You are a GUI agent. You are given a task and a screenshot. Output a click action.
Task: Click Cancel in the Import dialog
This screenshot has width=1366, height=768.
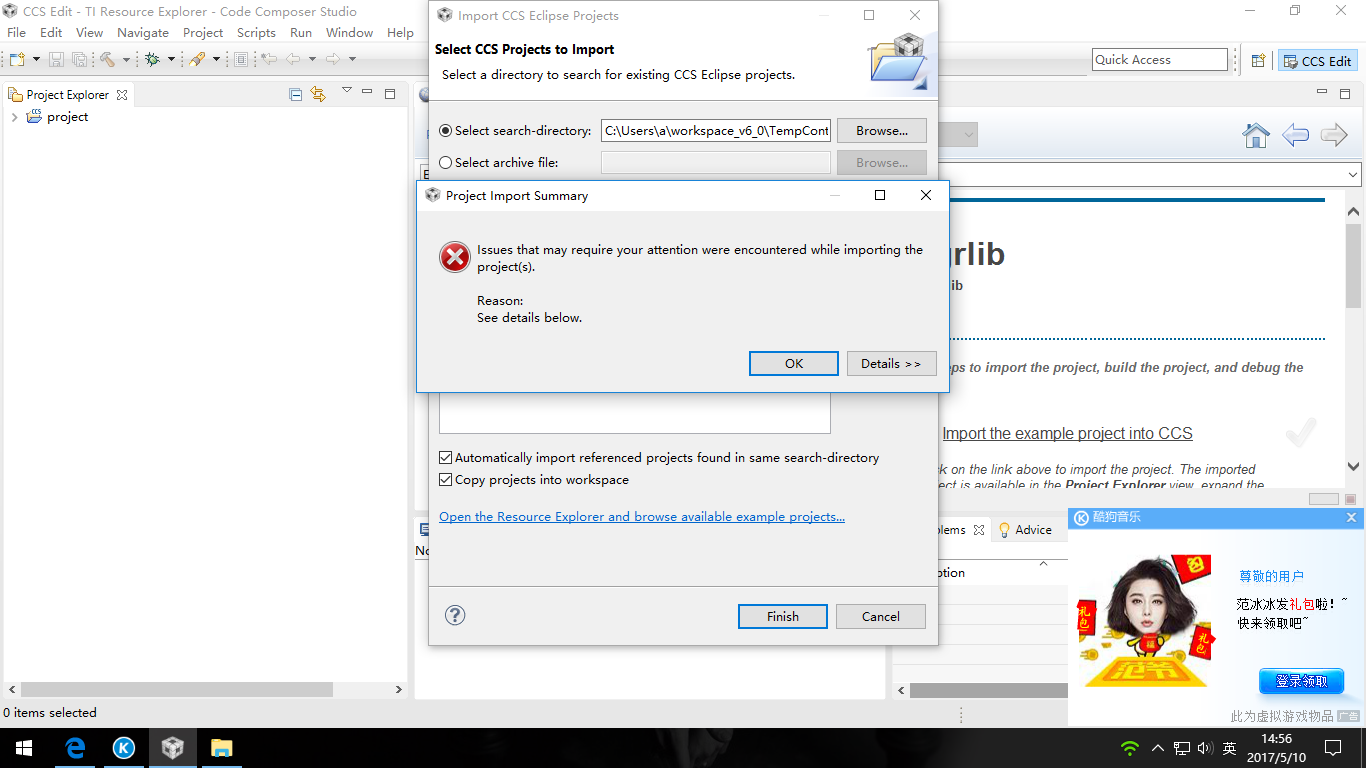pyautogui.click(x=881, y=617)
